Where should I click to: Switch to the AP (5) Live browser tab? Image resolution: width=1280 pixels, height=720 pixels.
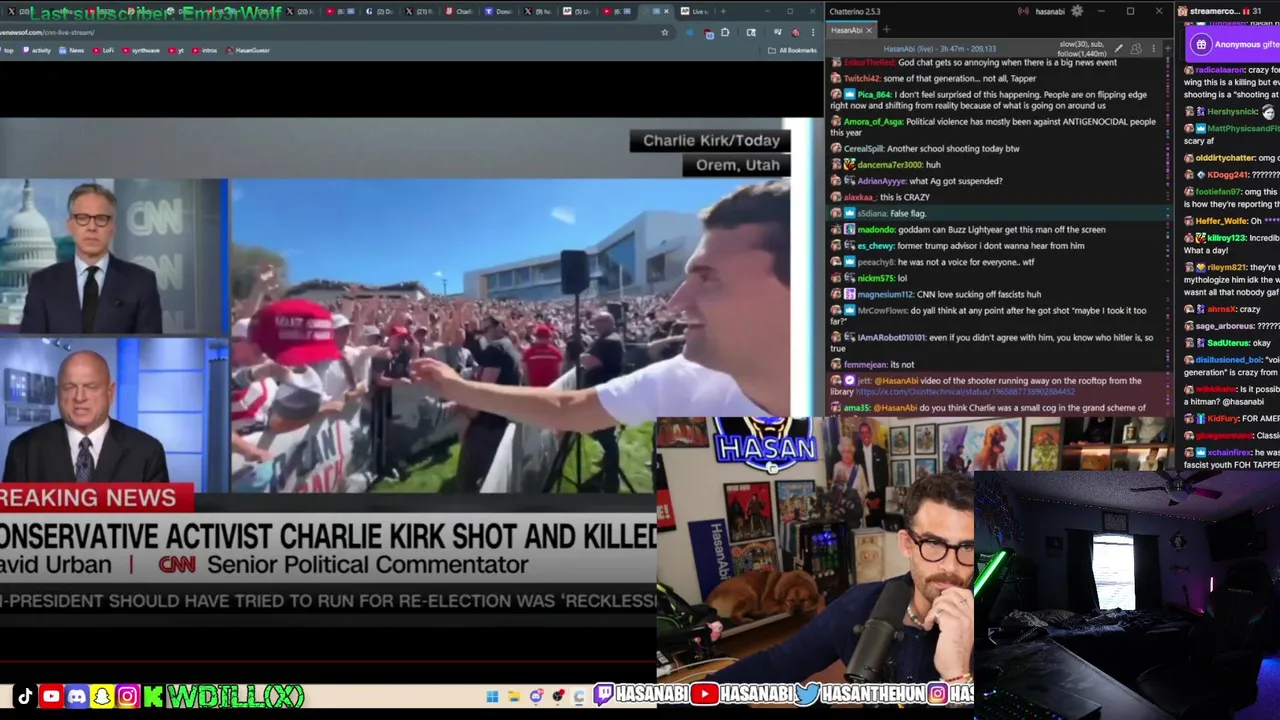pos(578,11)
